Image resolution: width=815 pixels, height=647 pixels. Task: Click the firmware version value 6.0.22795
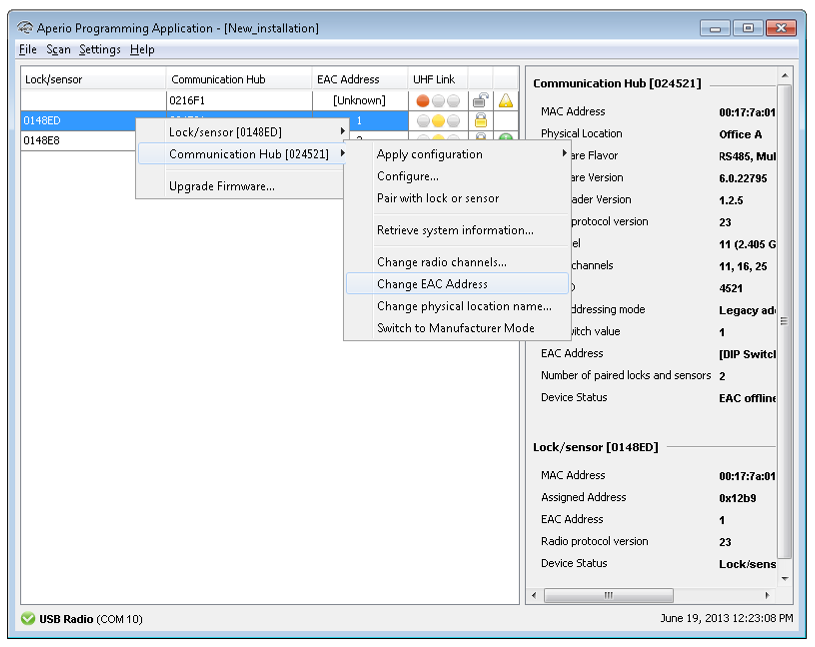pyautogui.click(x=743, y=178)
